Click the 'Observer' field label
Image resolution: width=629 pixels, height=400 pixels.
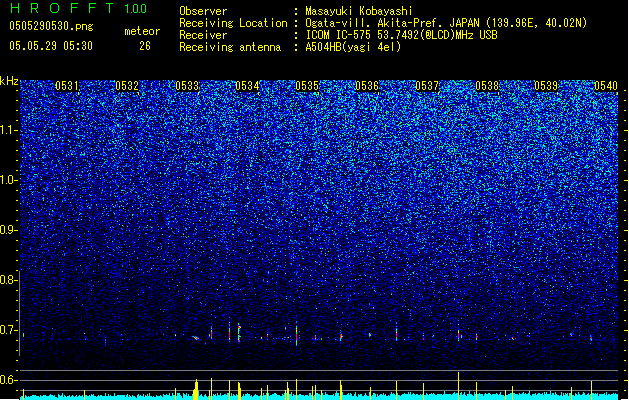[x=203, y=11]
